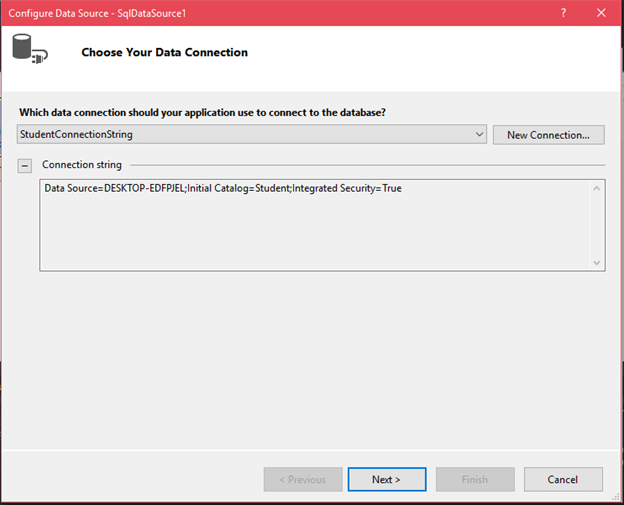Viewport: 624px width, 505px height.
Task: Click the dialog title bar text
Action: pos(84,13)
